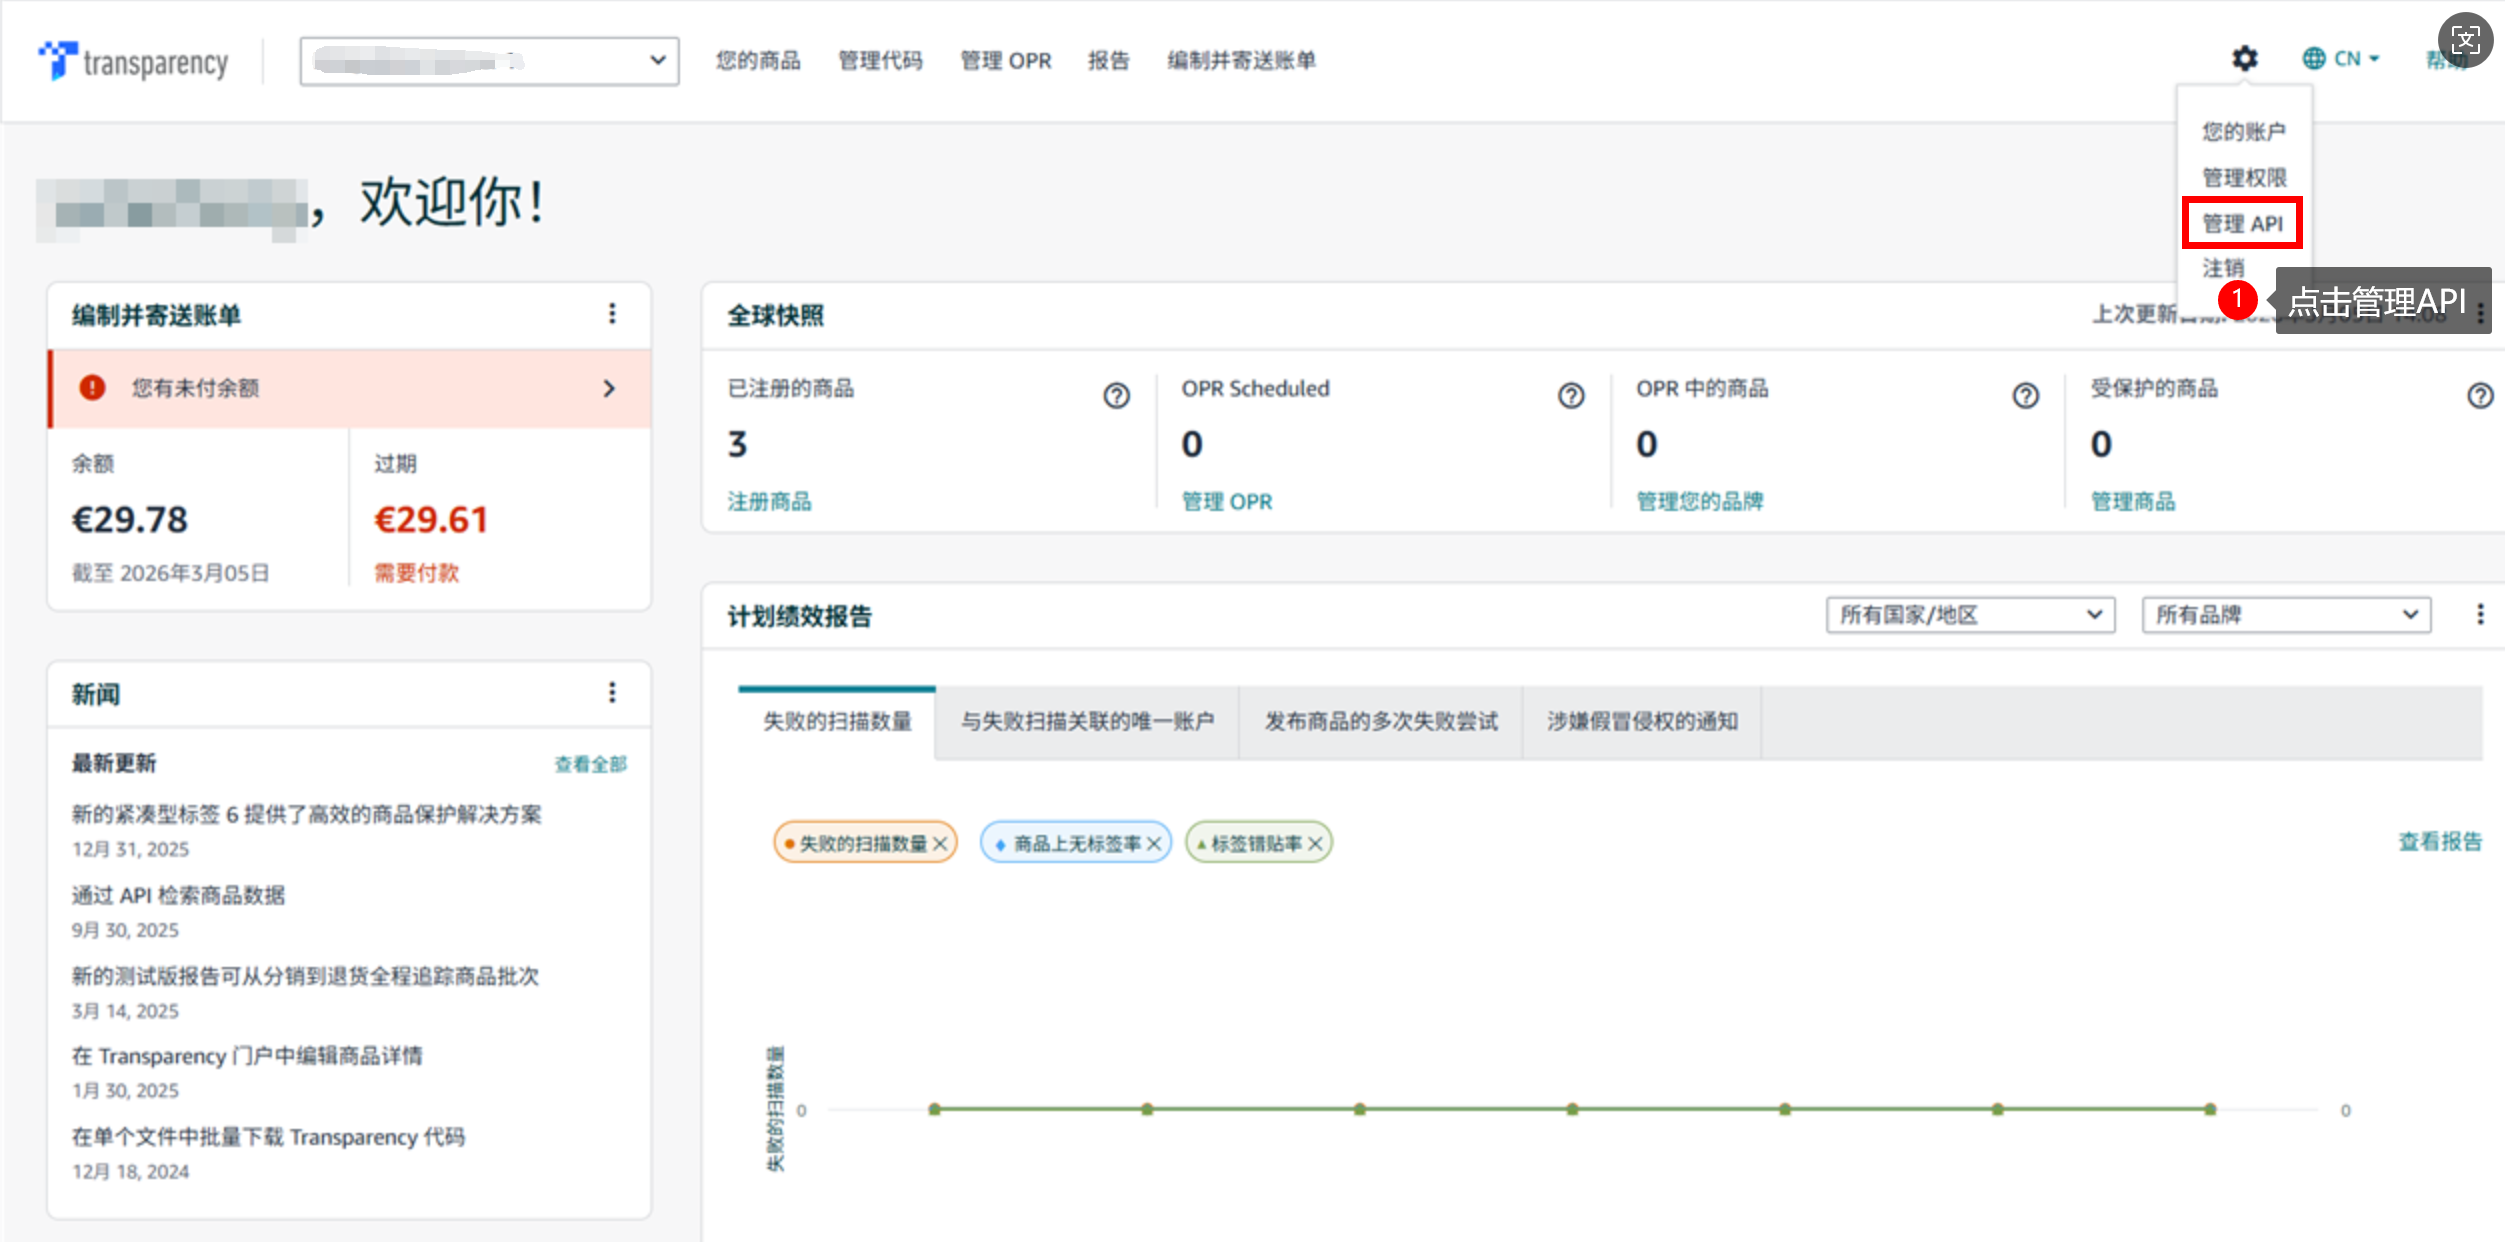Viewport: 2505px width, 1242px height.
Task: Open the settings gear icon
Action: point(2244,59)
